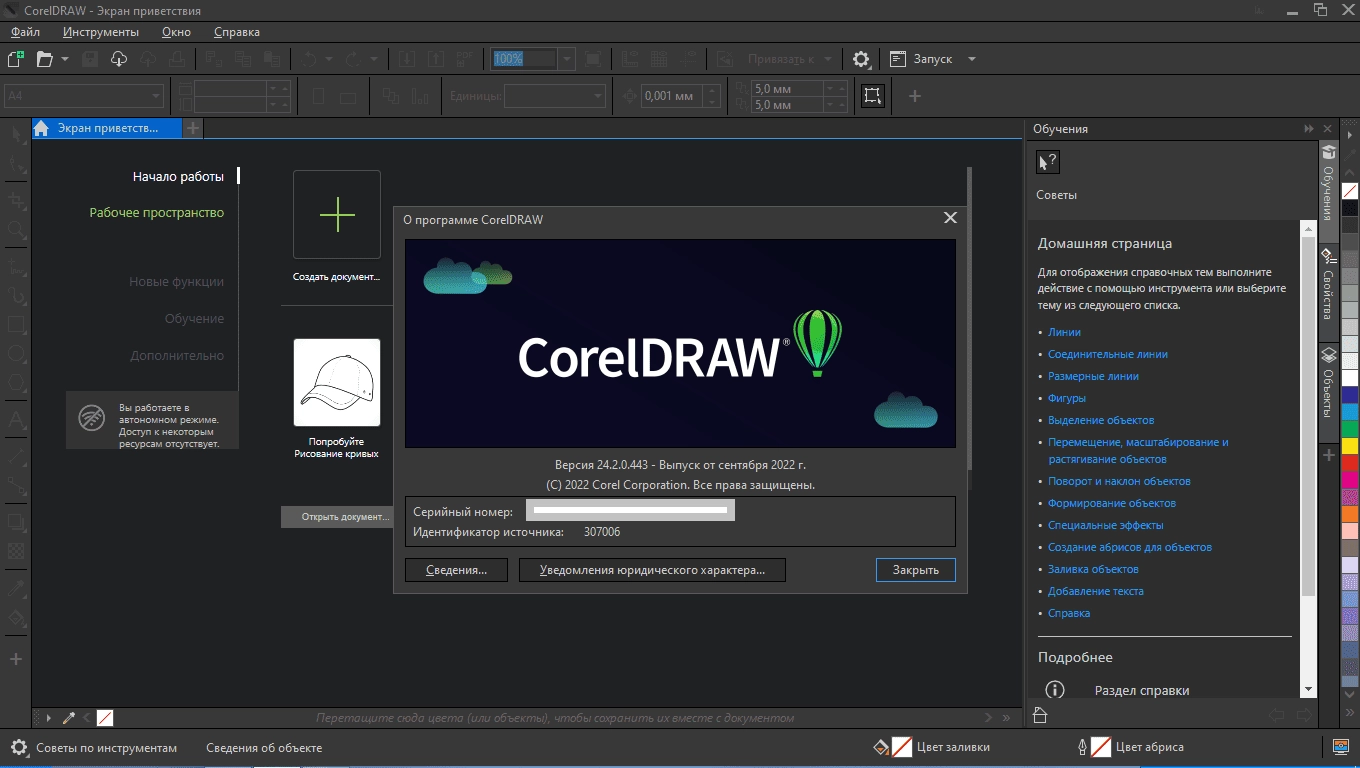1360x768 pixels.
Task: Click the plus quick customize icon on property bar
Action: [x=914, y=96]
